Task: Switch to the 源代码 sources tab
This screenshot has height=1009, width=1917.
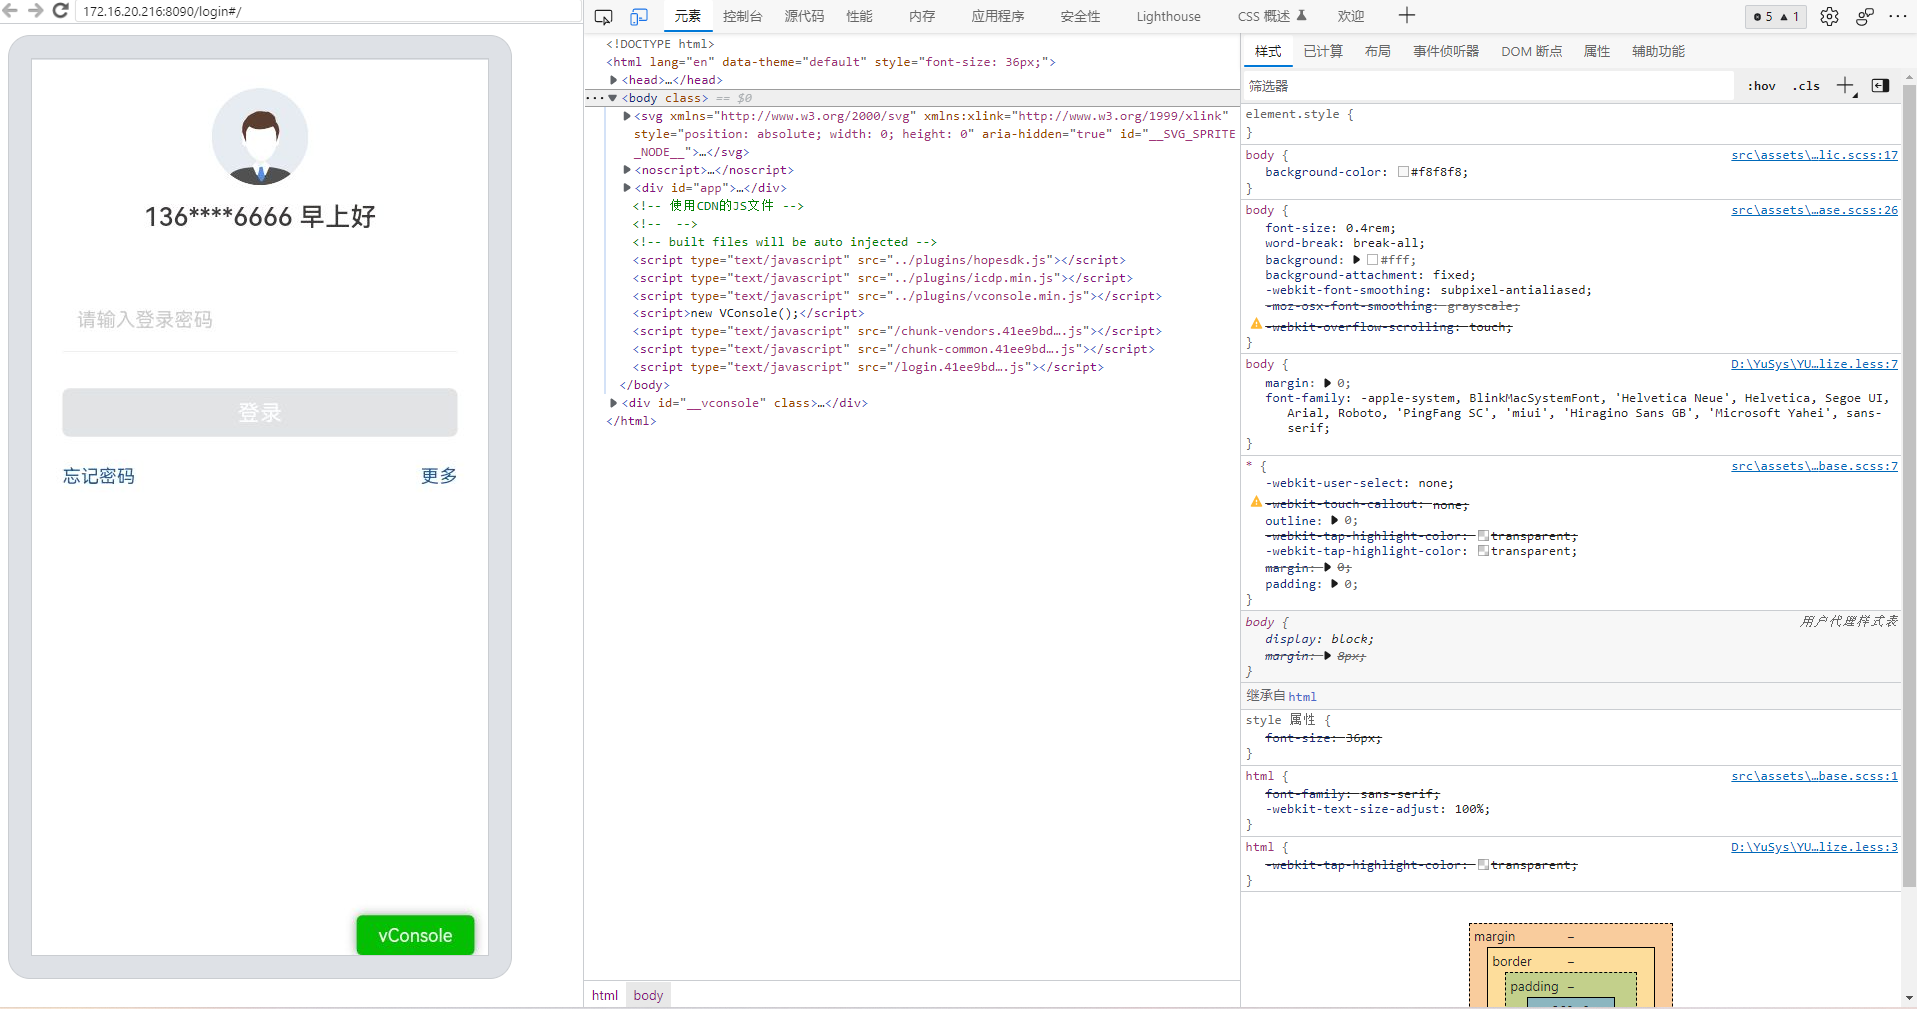Action: [x=804, y=16]
